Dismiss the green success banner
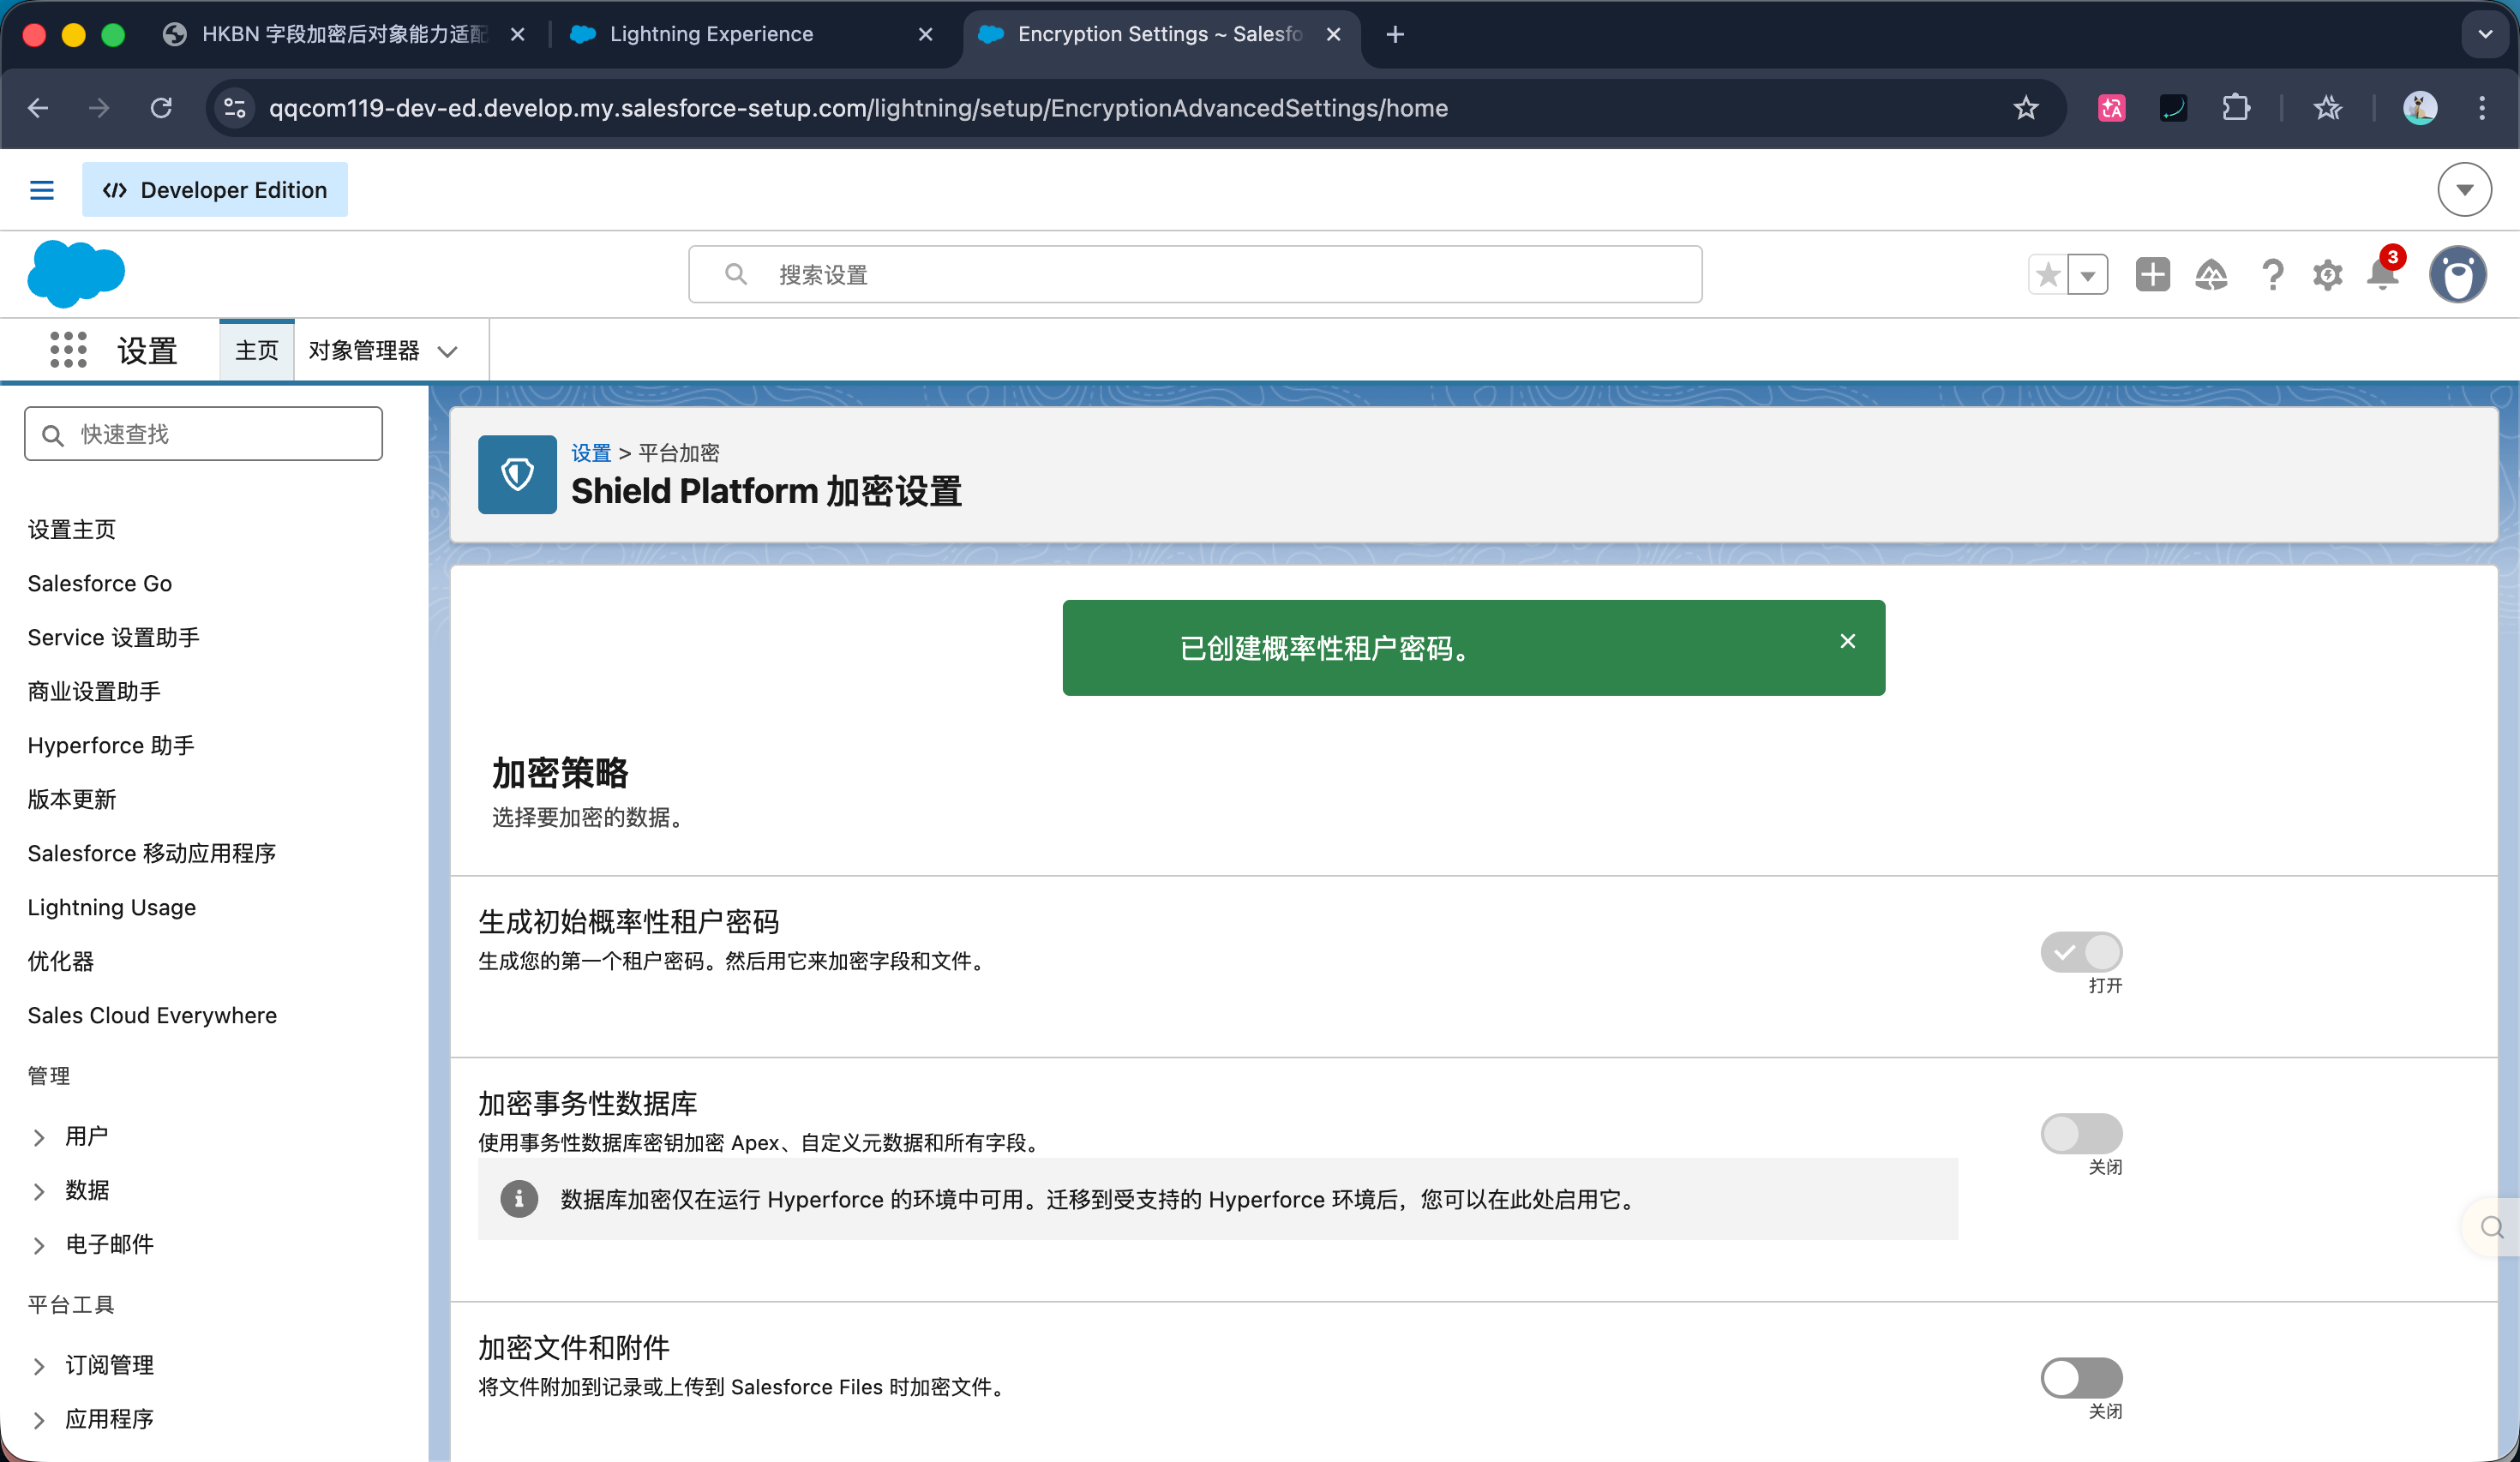Image resolution: width=2520 pixels, height=1462 pixels. pyautogui.click(x=1847, y=641)
